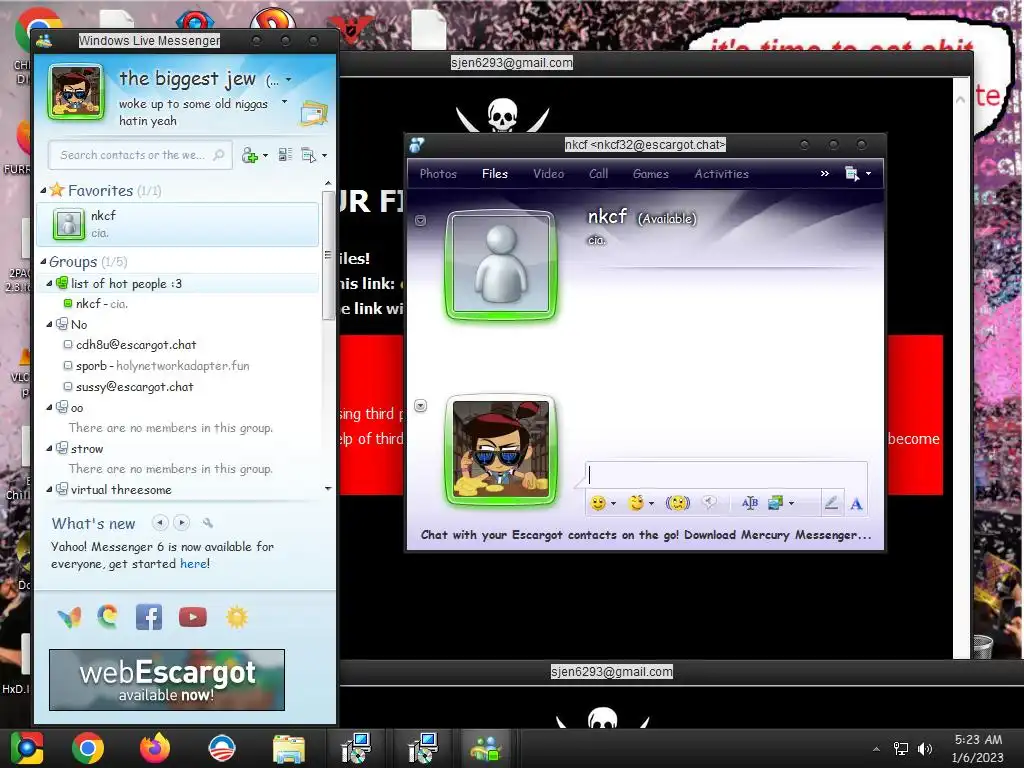Screen dimensions: 1024x768
Task: Open the Video tab in chat
Action: [x=549, y=174]
